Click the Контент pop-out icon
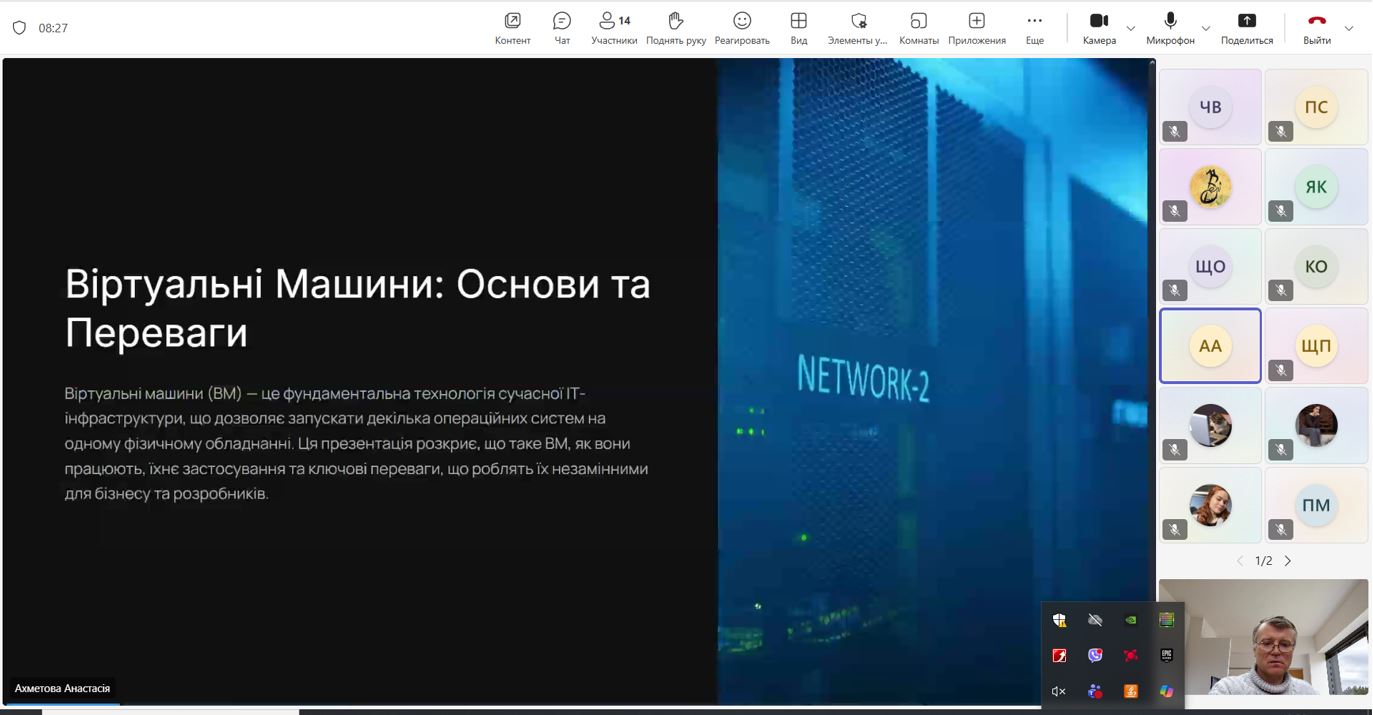The width and height of the screenshot is (1373, 715). coord(513,27)
